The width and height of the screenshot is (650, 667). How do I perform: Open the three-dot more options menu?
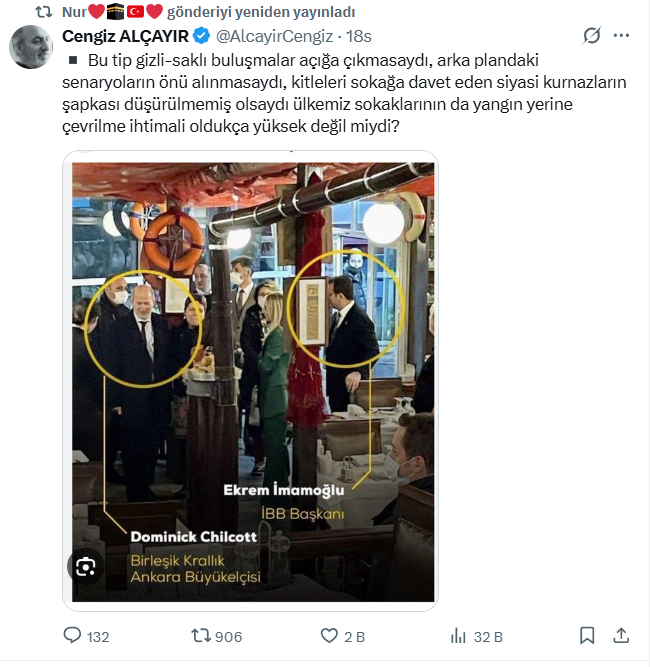pos(621,36)
